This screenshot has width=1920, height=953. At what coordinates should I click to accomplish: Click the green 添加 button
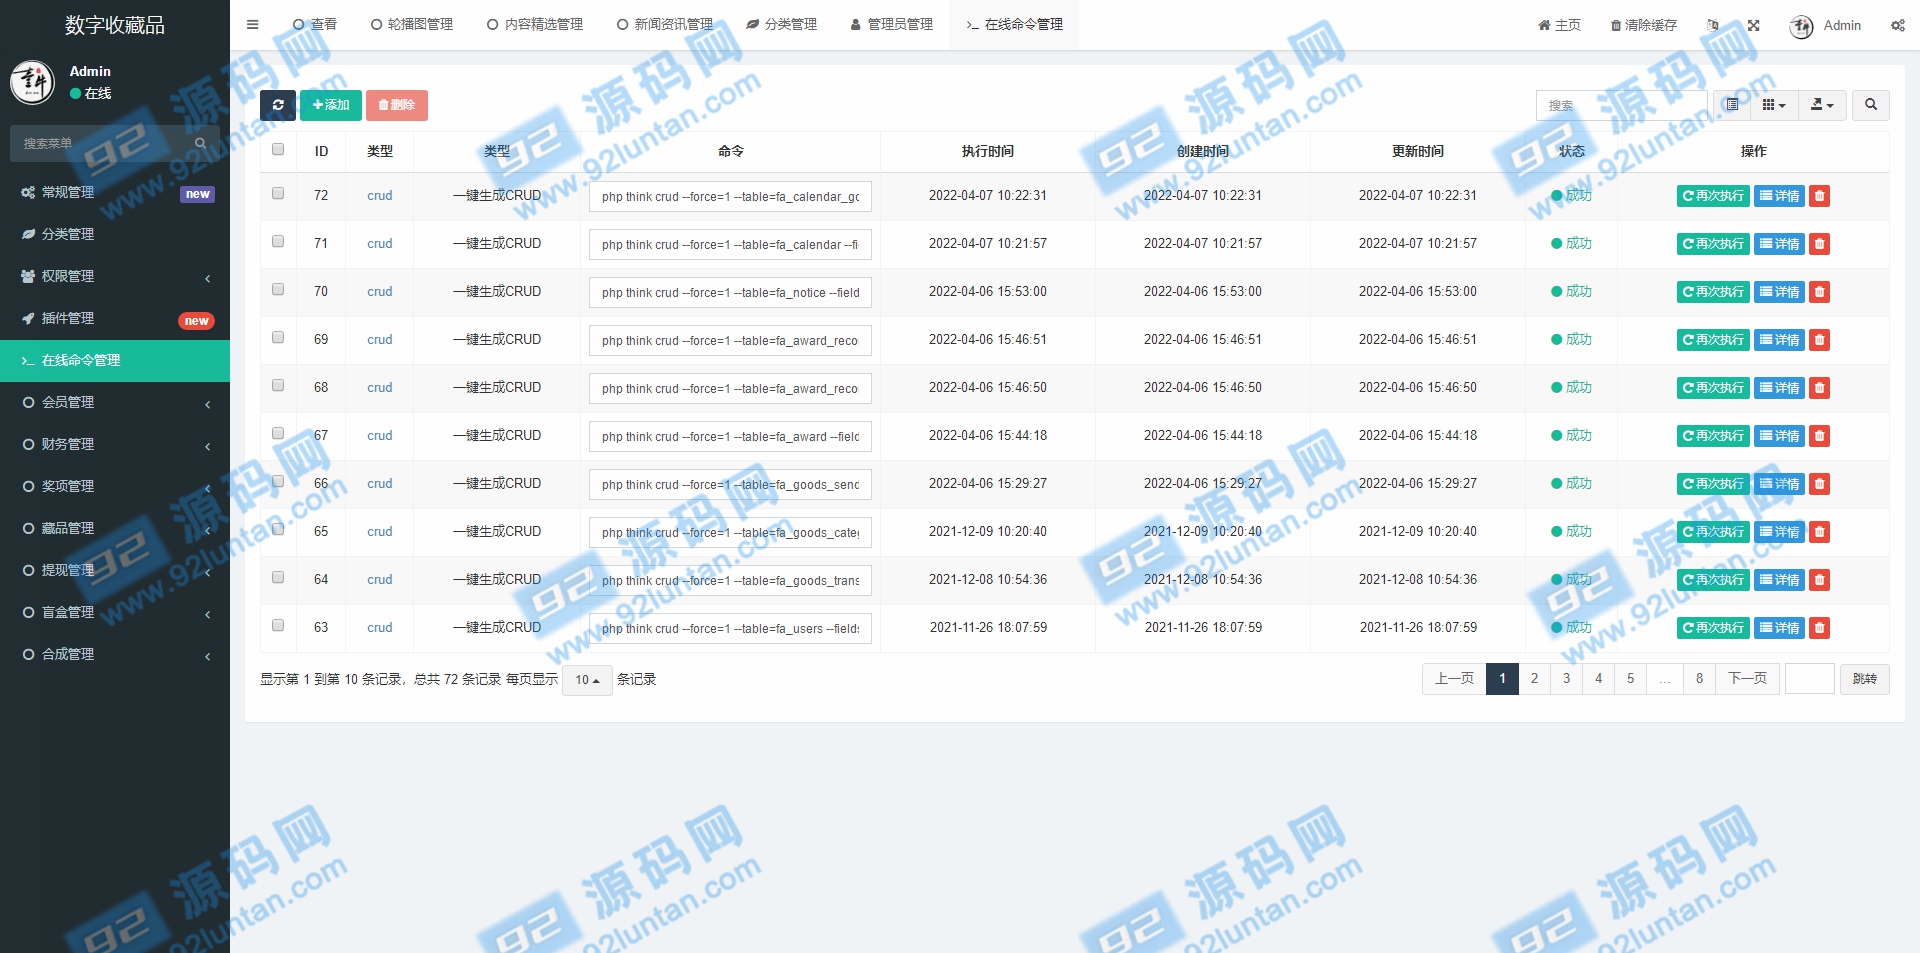click(331, 105)
